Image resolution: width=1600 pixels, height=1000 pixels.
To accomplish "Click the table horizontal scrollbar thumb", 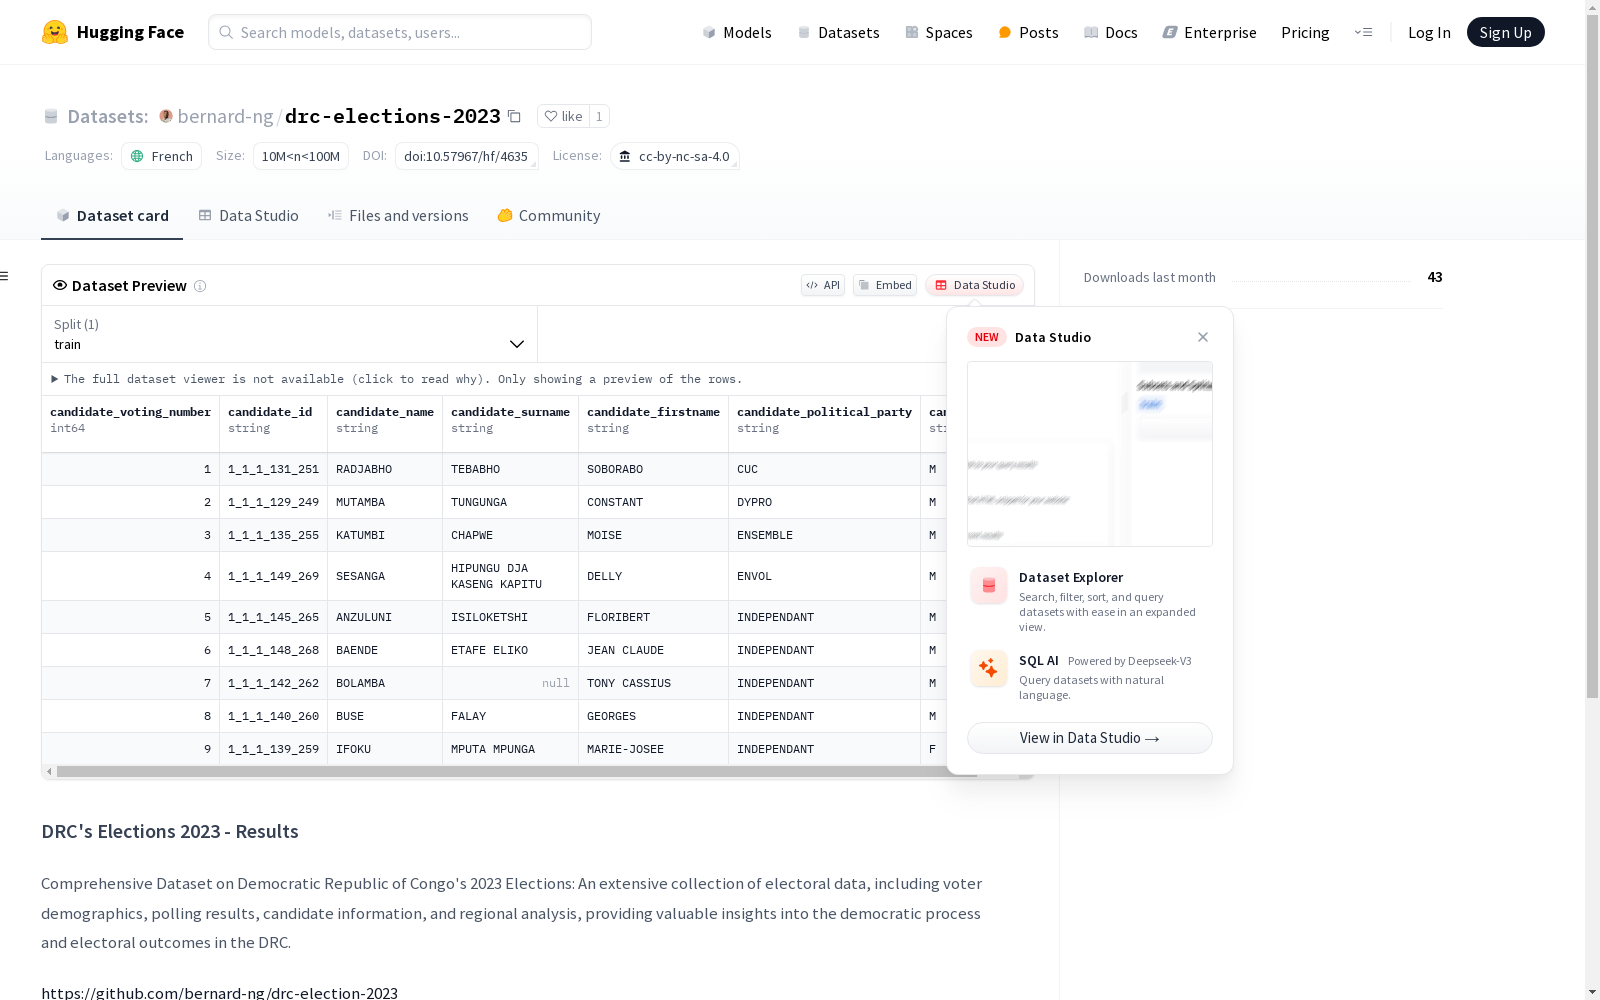I will pos(517,772).
